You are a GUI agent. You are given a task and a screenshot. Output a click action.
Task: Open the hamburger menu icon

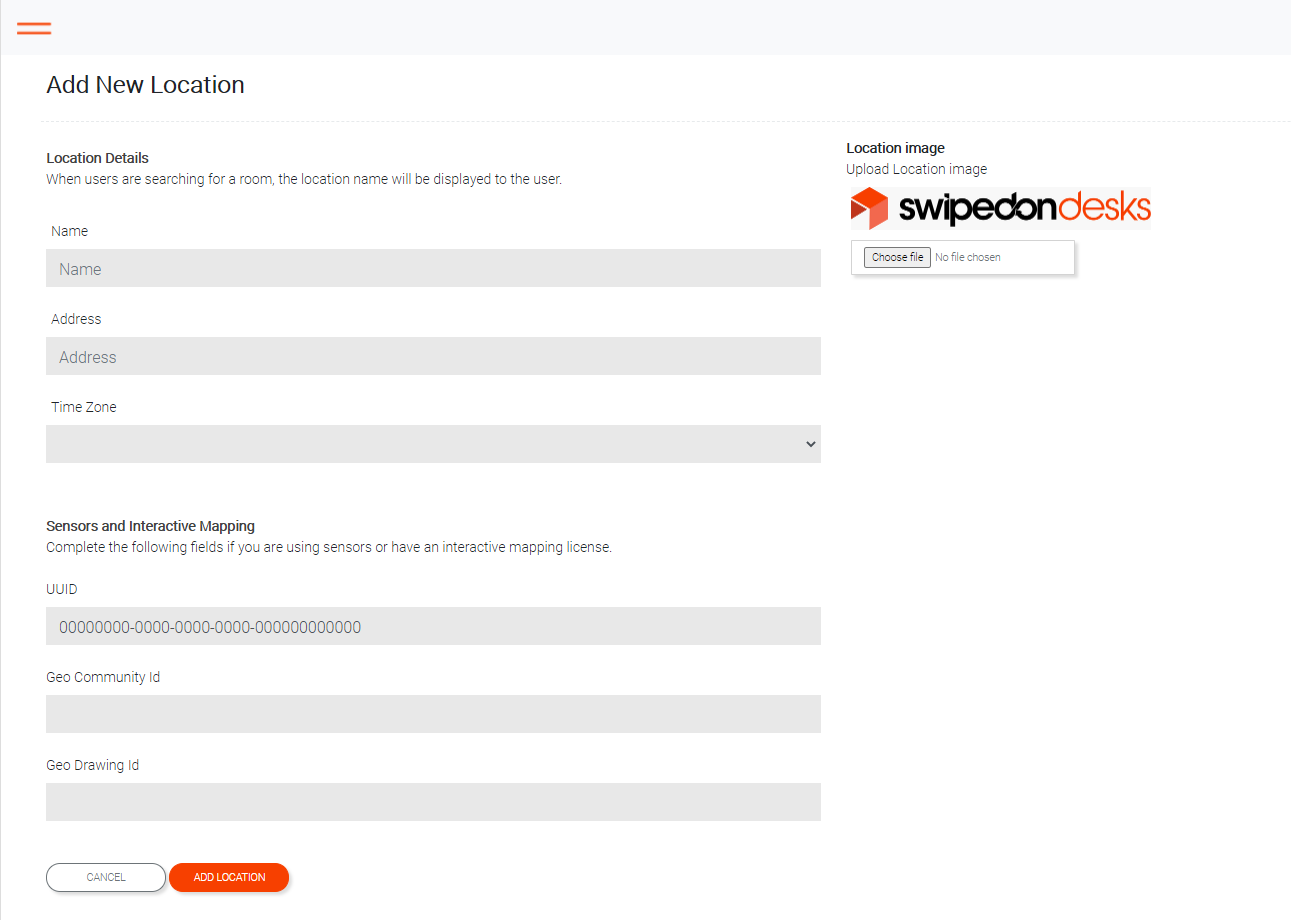[34, 28]
